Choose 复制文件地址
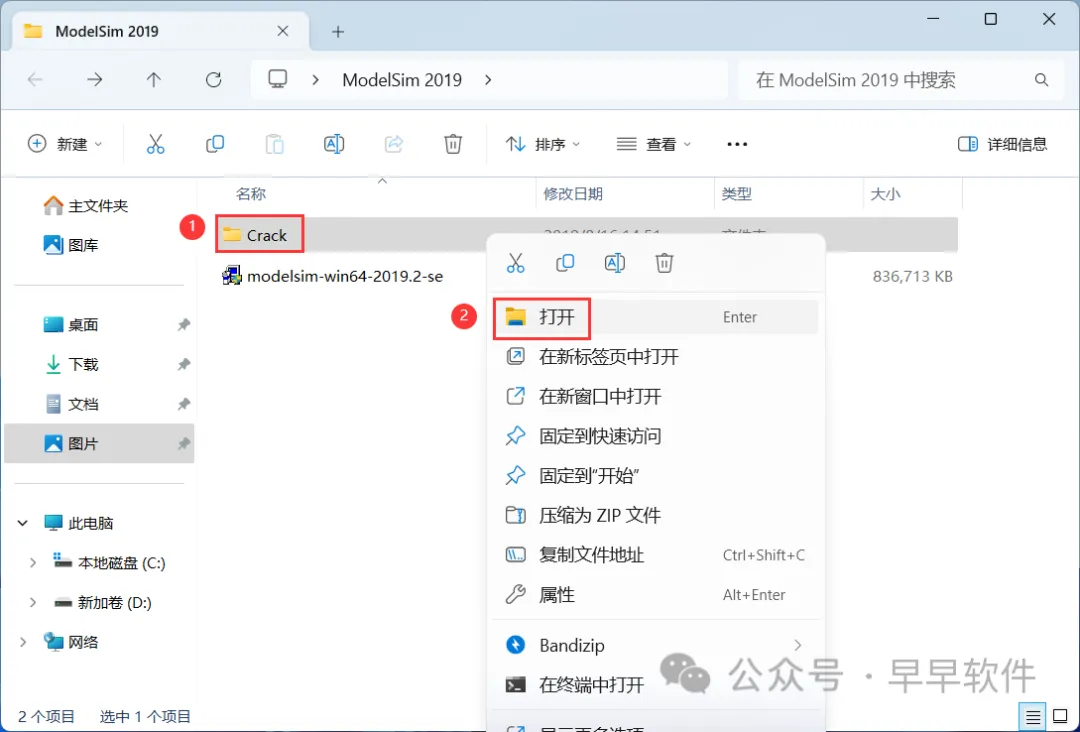Image resolution: width=1080 pixels, height=732 pixels. click(x=655, y=555)
